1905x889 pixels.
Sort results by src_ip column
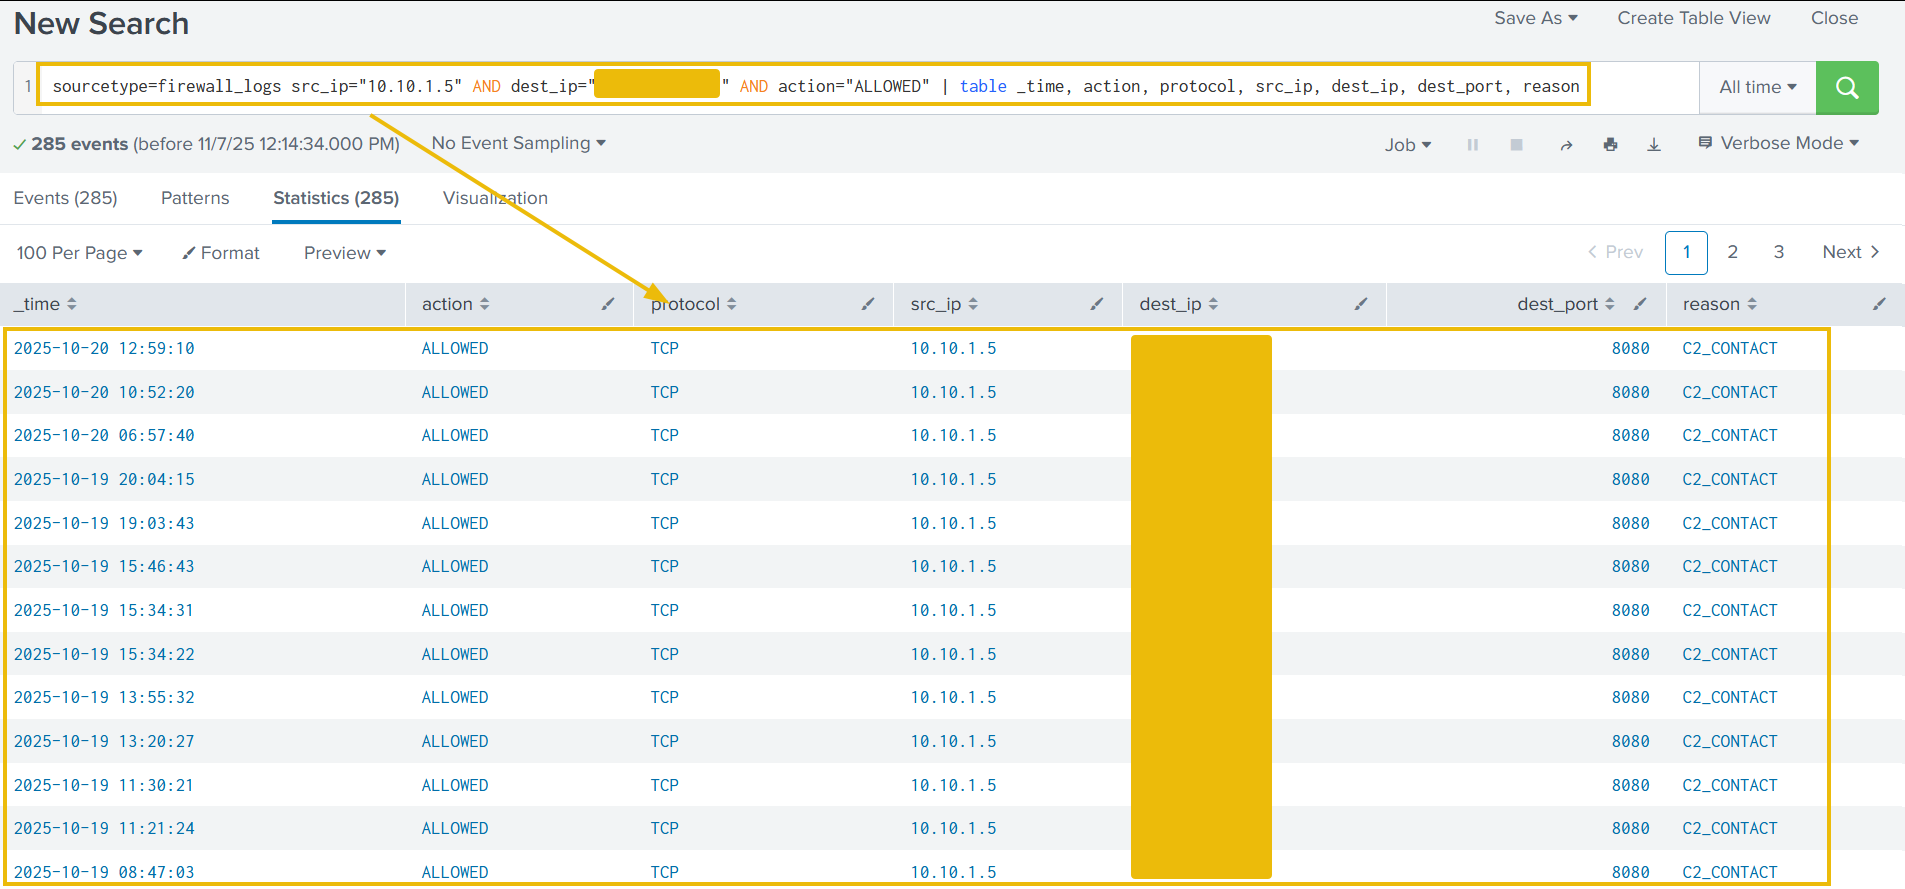tap(943, 304)
